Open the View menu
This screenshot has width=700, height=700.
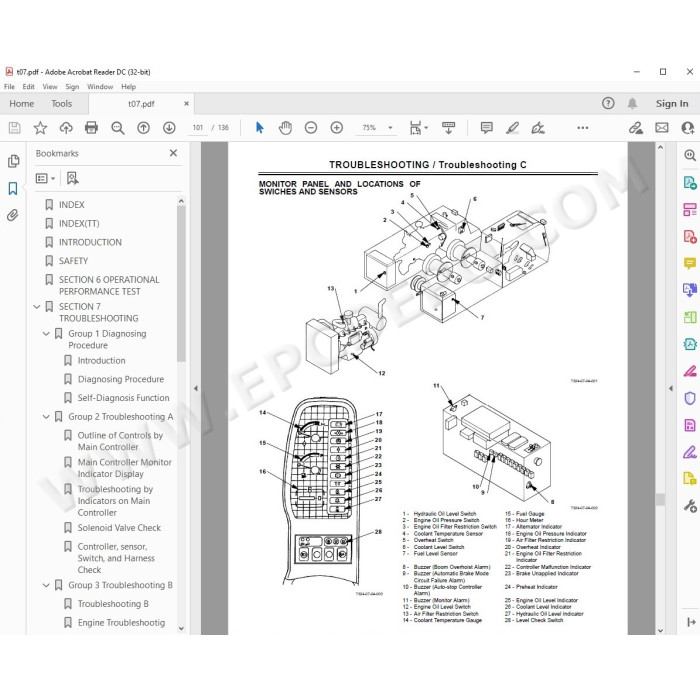coord(50,87)
